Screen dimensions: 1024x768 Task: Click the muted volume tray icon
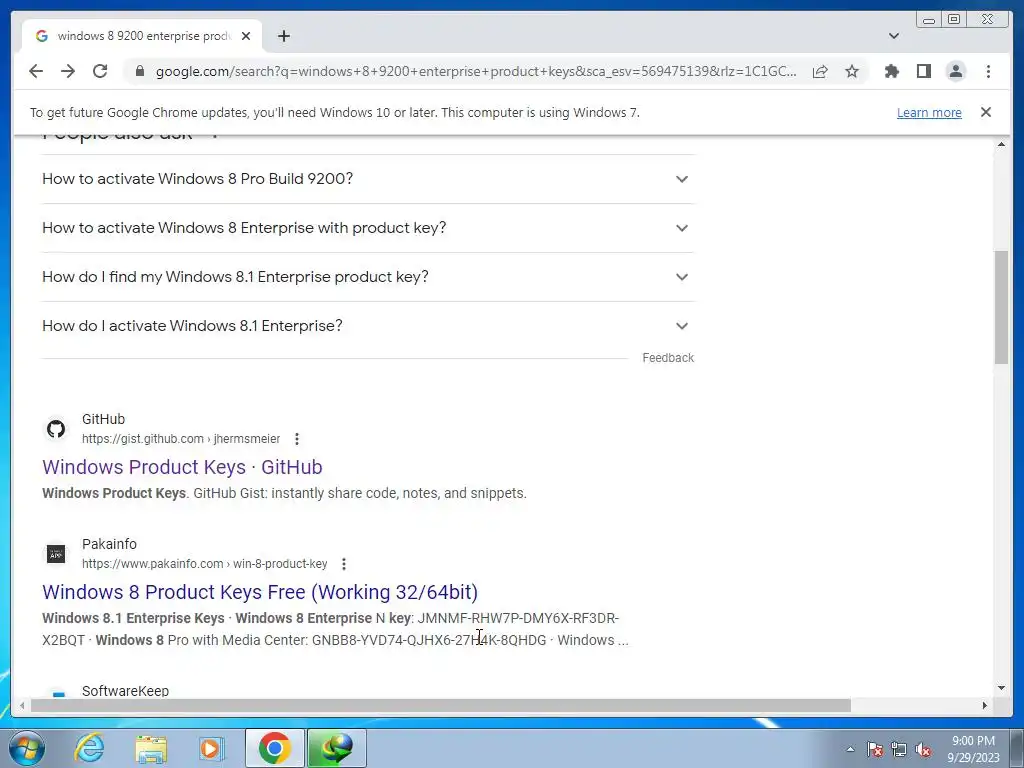click(923, 749)
